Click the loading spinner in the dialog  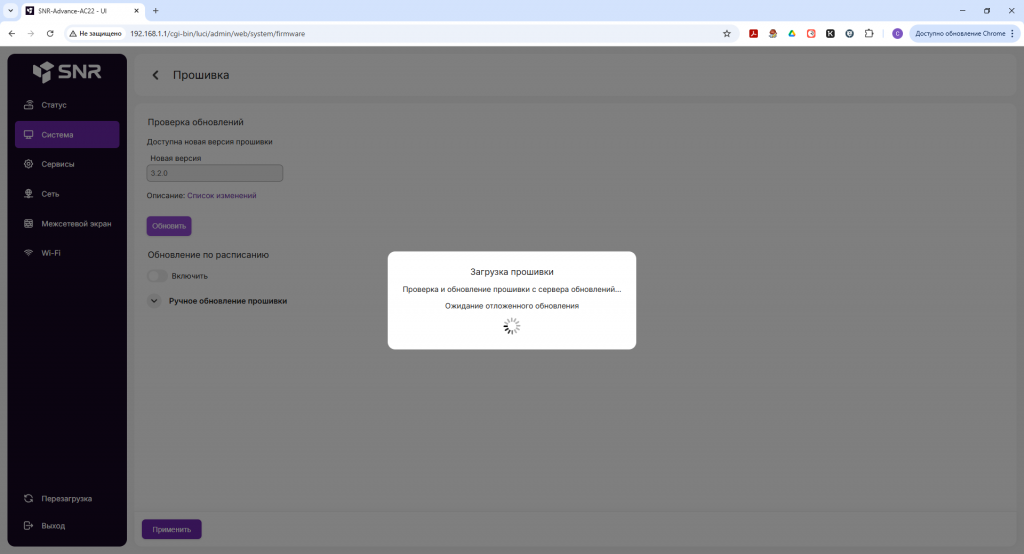tap(512, 326)
